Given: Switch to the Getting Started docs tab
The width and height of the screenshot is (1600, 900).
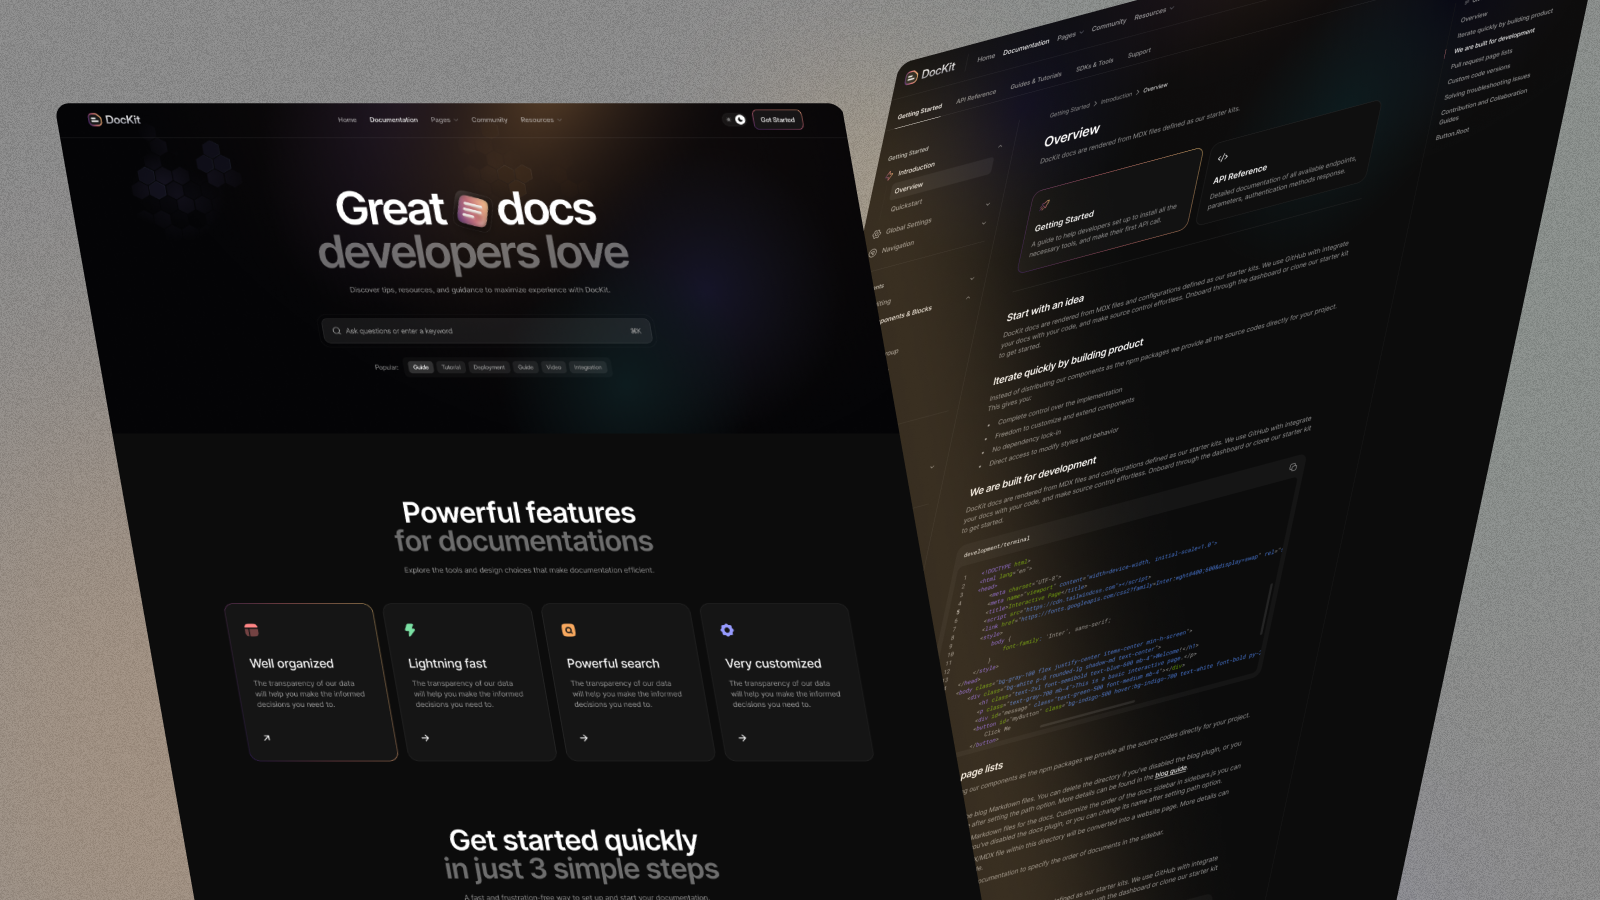Looking at the screenshot, I should tap(920, 110).
